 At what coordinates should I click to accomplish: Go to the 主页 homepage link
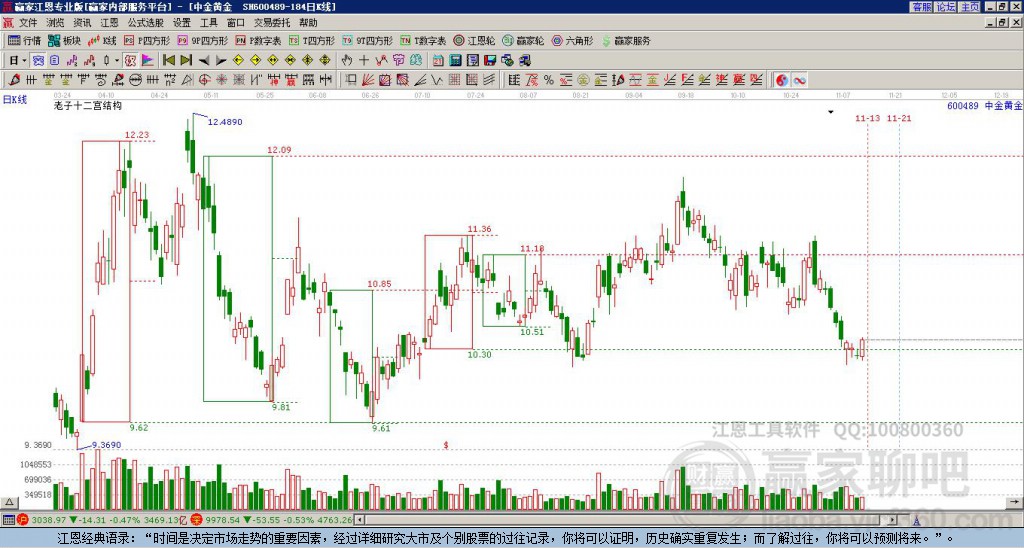970,7
